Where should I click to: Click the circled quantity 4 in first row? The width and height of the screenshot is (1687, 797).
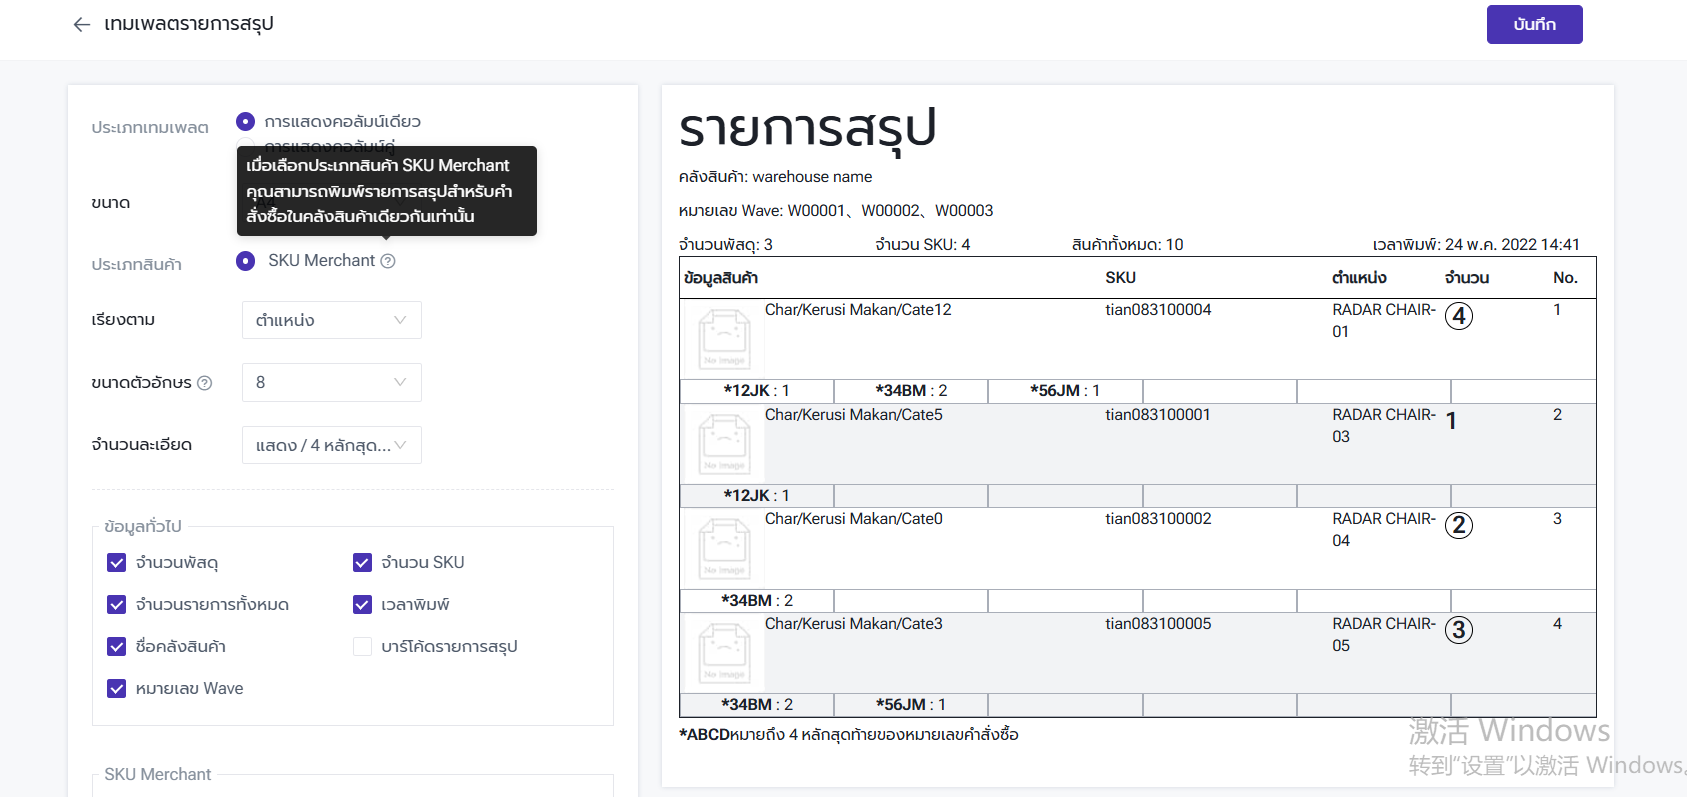click(1459, 316)
